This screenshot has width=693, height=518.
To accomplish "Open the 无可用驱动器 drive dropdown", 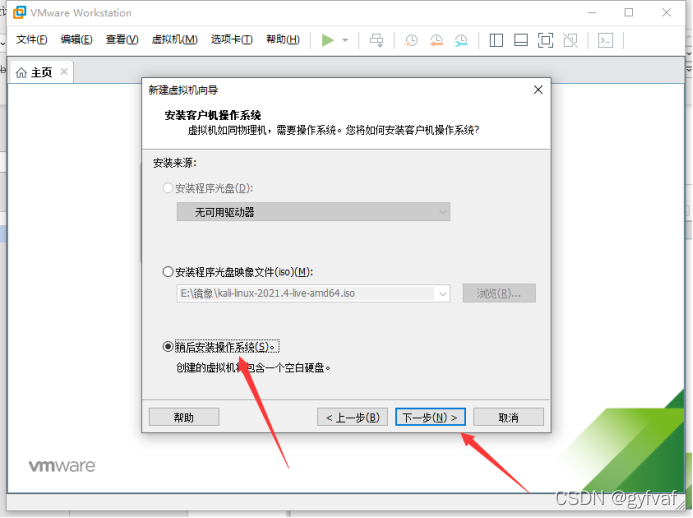I will 313,212.
